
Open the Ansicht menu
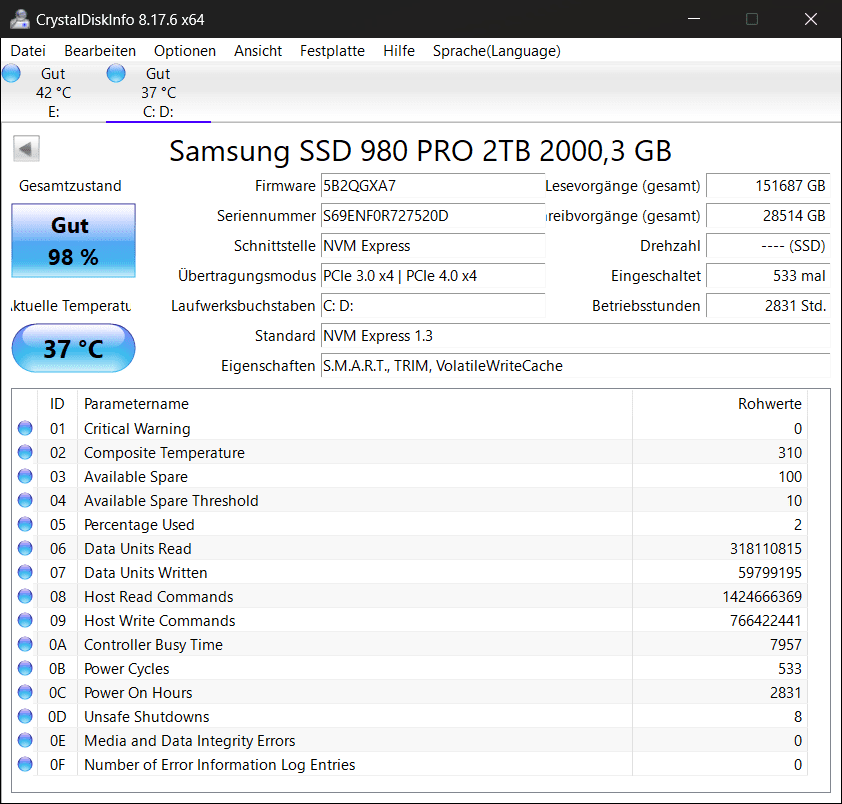[258, 51]
